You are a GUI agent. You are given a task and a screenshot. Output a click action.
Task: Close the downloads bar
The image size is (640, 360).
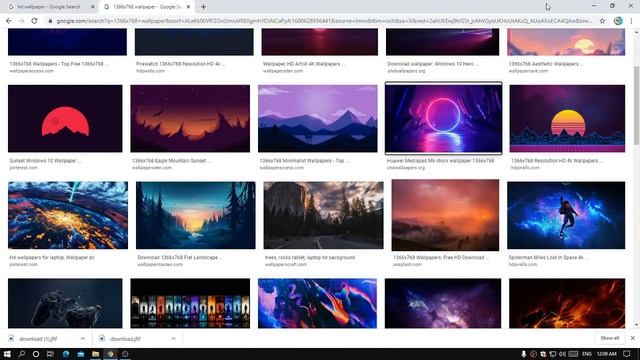pos(632,338)
